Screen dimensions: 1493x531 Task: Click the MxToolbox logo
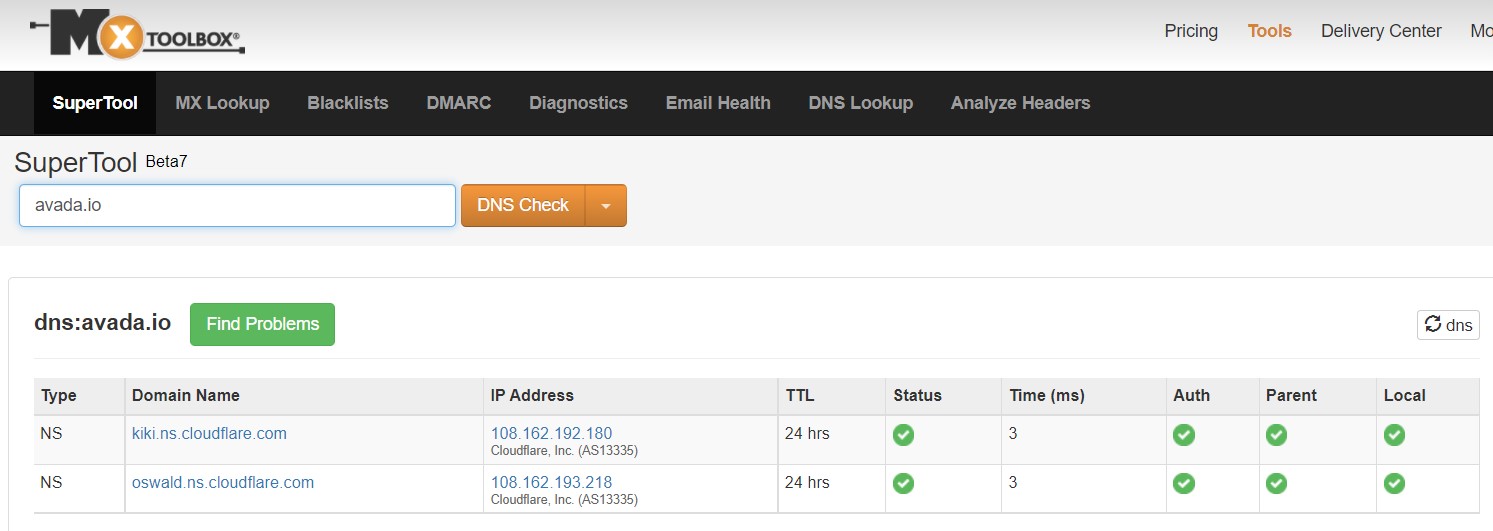(137, 36)
